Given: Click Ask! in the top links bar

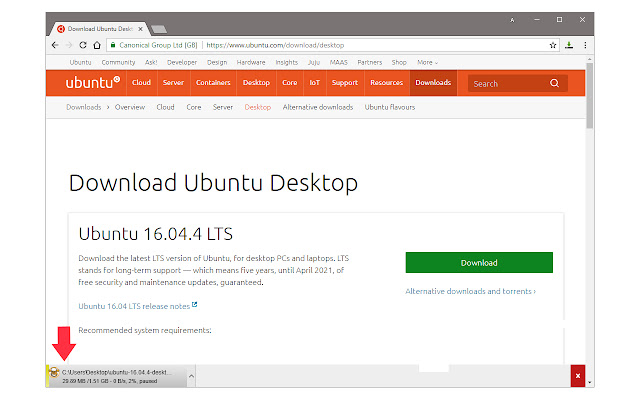Looking at the screenshot, I should (151, 62).
